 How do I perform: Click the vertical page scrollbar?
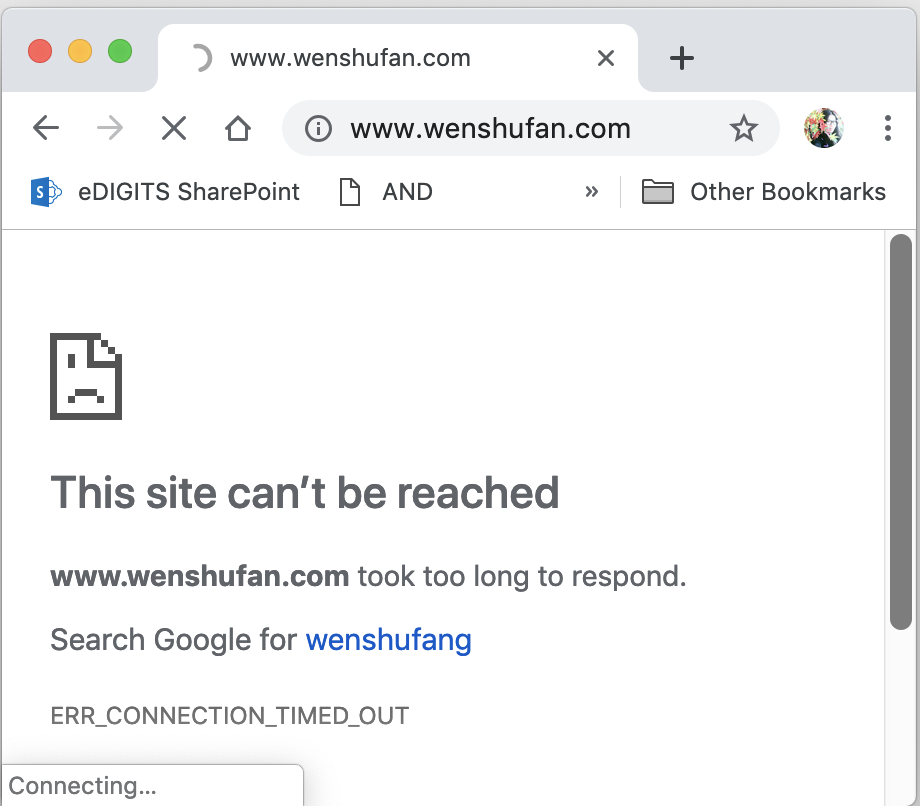901,430
